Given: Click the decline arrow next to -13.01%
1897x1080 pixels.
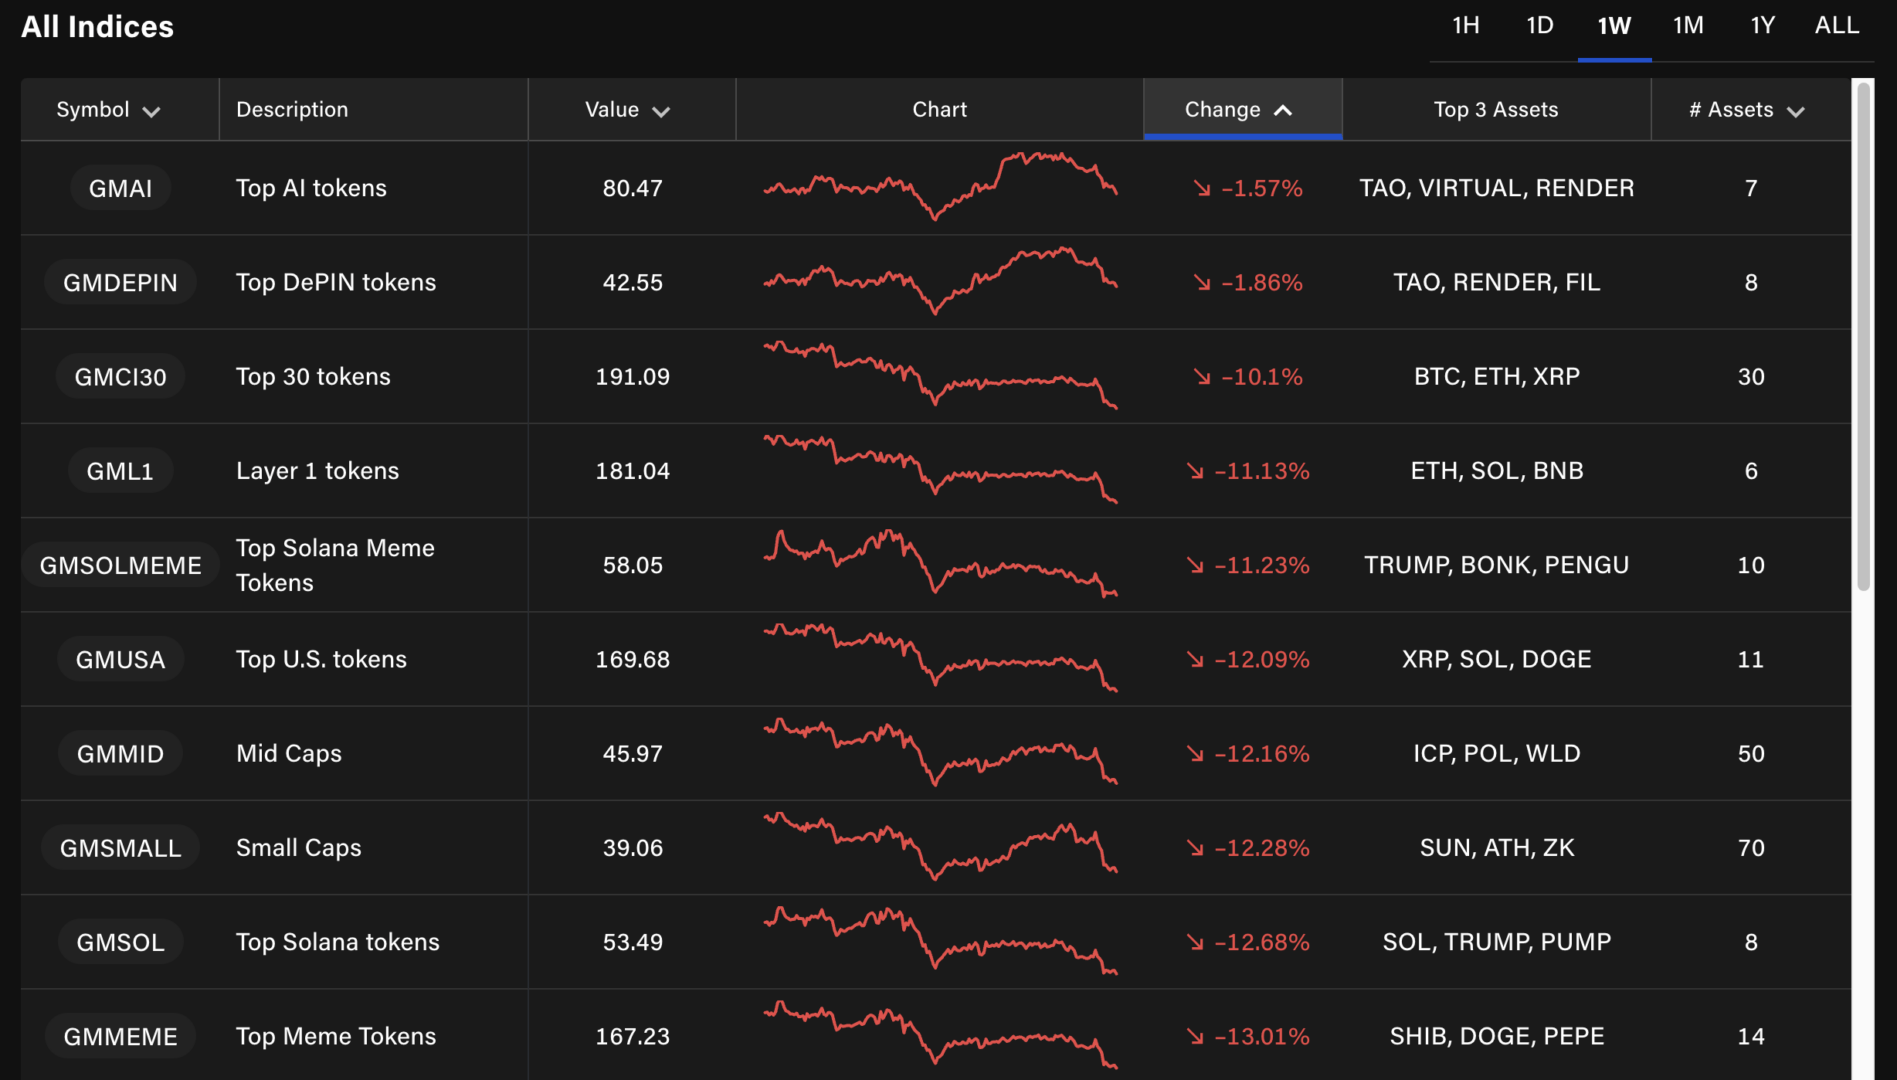Looking at the screenshot, I should pyautogui.click(x=1195, y=1037).
